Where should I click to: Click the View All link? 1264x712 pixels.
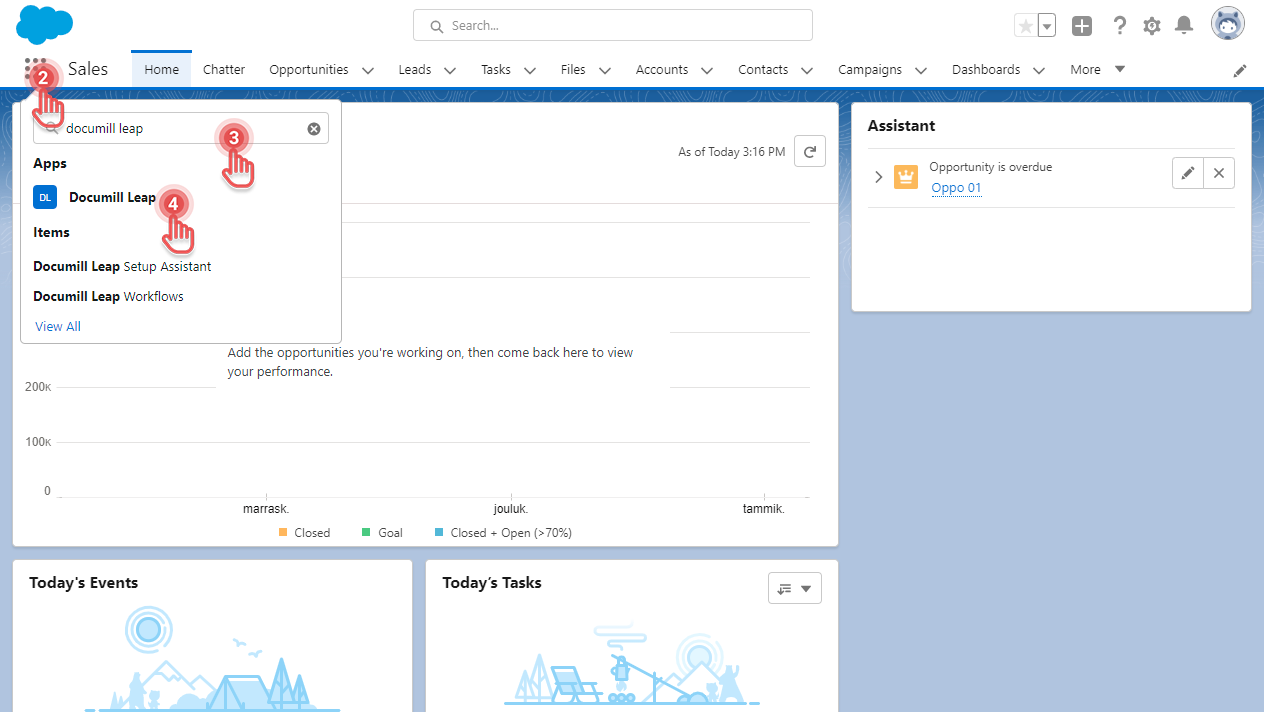coord(58,327)
